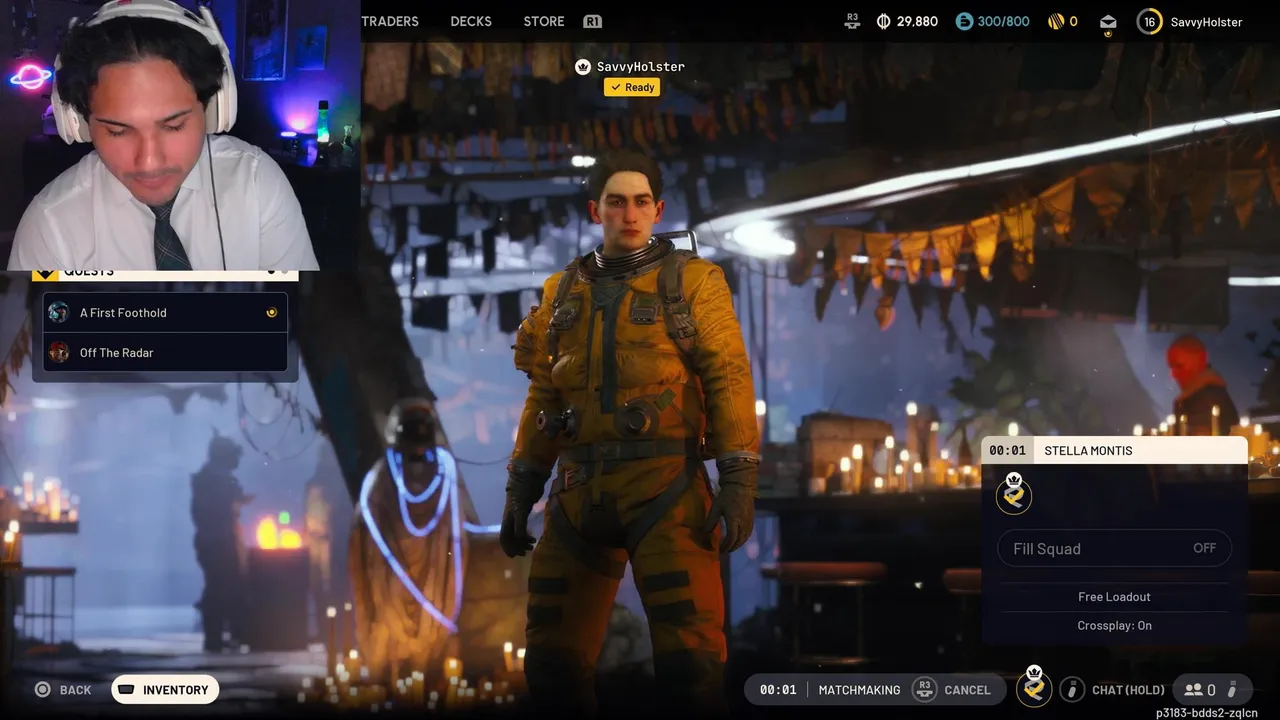
Task: Open SavvyHolster profile in top bar
Action: coord(1206,22)
